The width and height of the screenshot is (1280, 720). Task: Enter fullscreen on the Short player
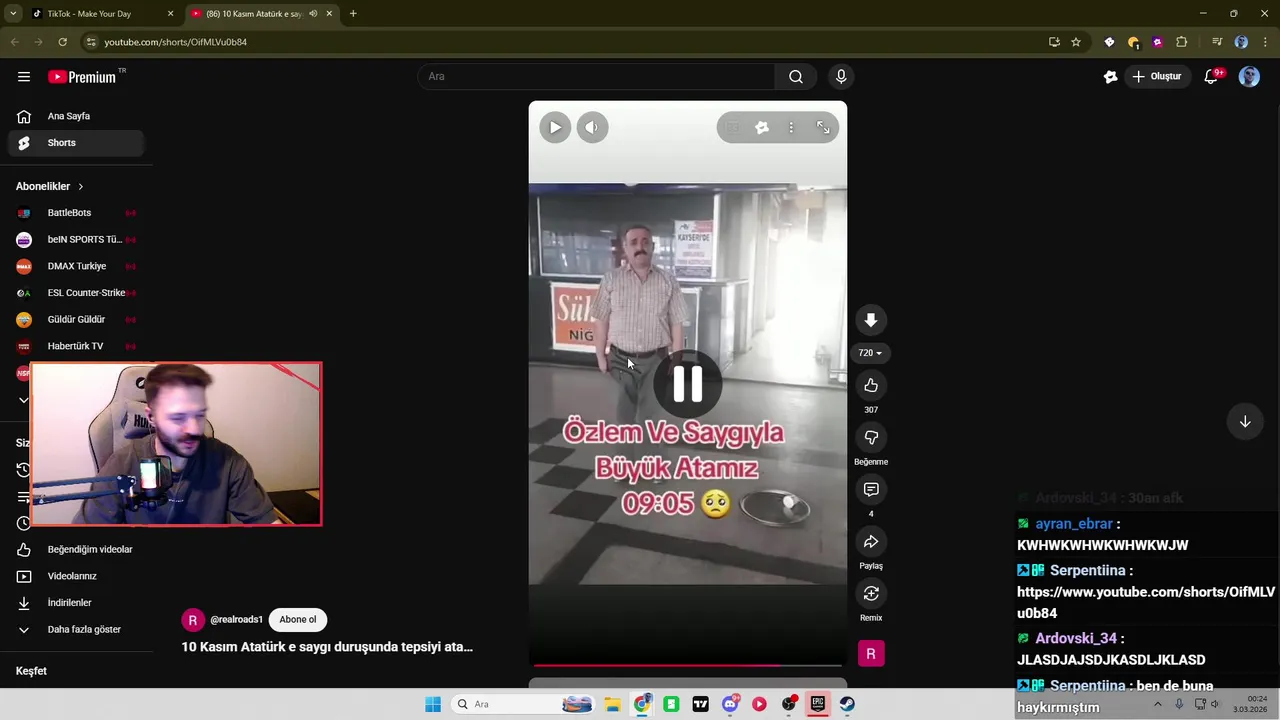823,127
